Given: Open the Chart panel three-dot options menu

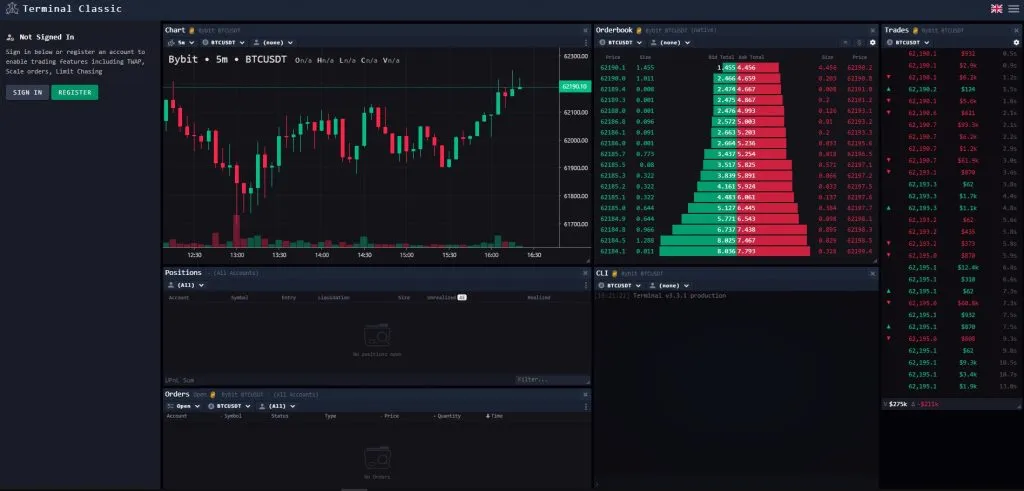Looking at the screenshot, I should click(586, 42).
